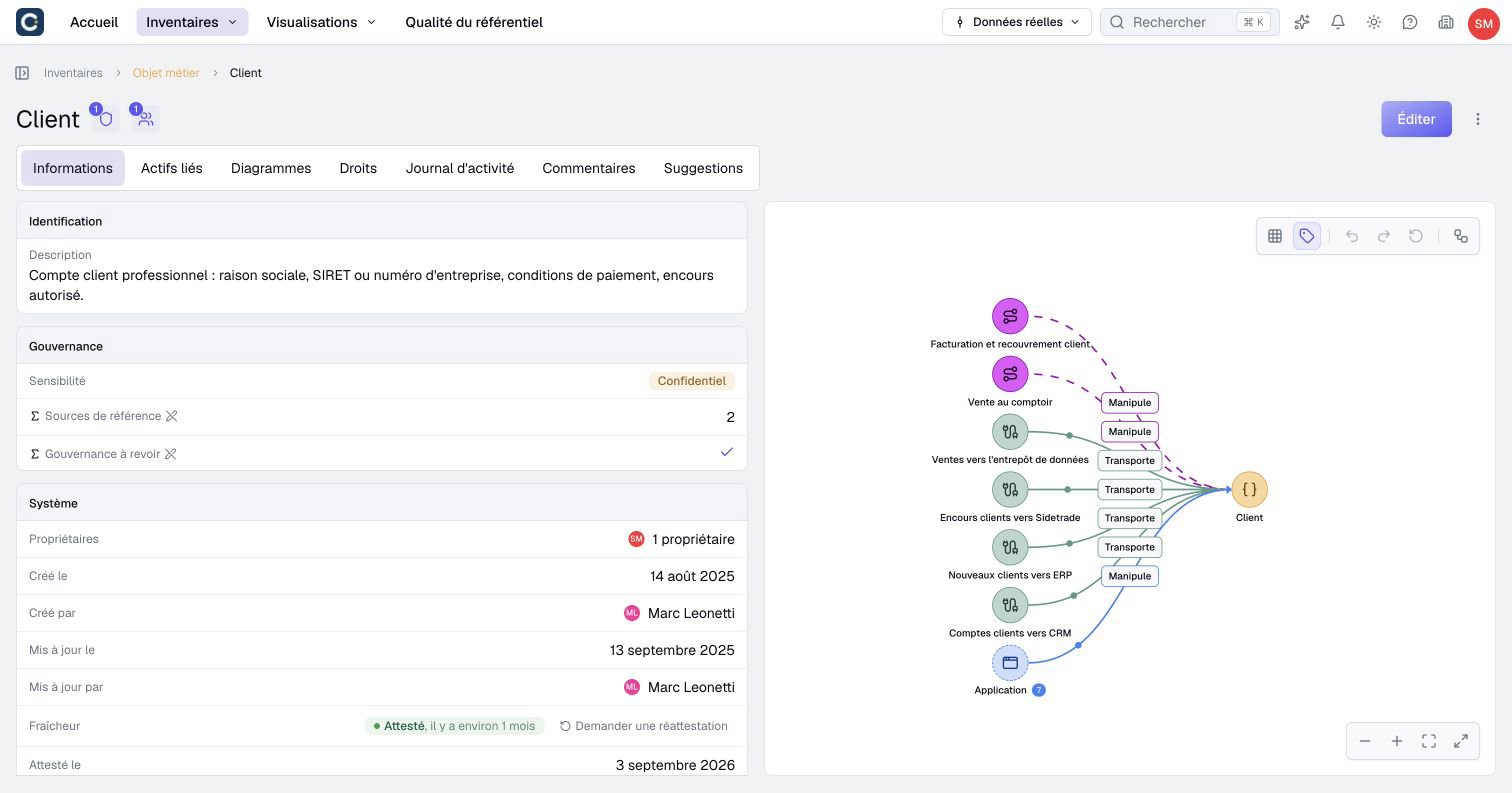Click the organization building icon in the top bar
This screenshot has height=793, width=1512.
point(1446,22)
